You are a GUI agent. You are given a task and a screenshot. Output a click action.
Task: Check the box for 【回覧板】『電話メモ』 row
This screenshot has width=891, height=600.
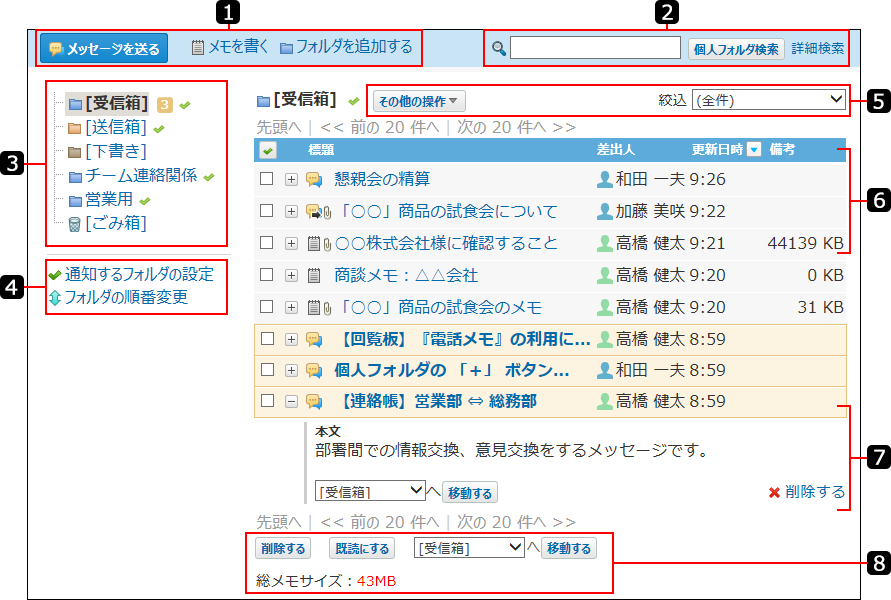pos(267,339)
